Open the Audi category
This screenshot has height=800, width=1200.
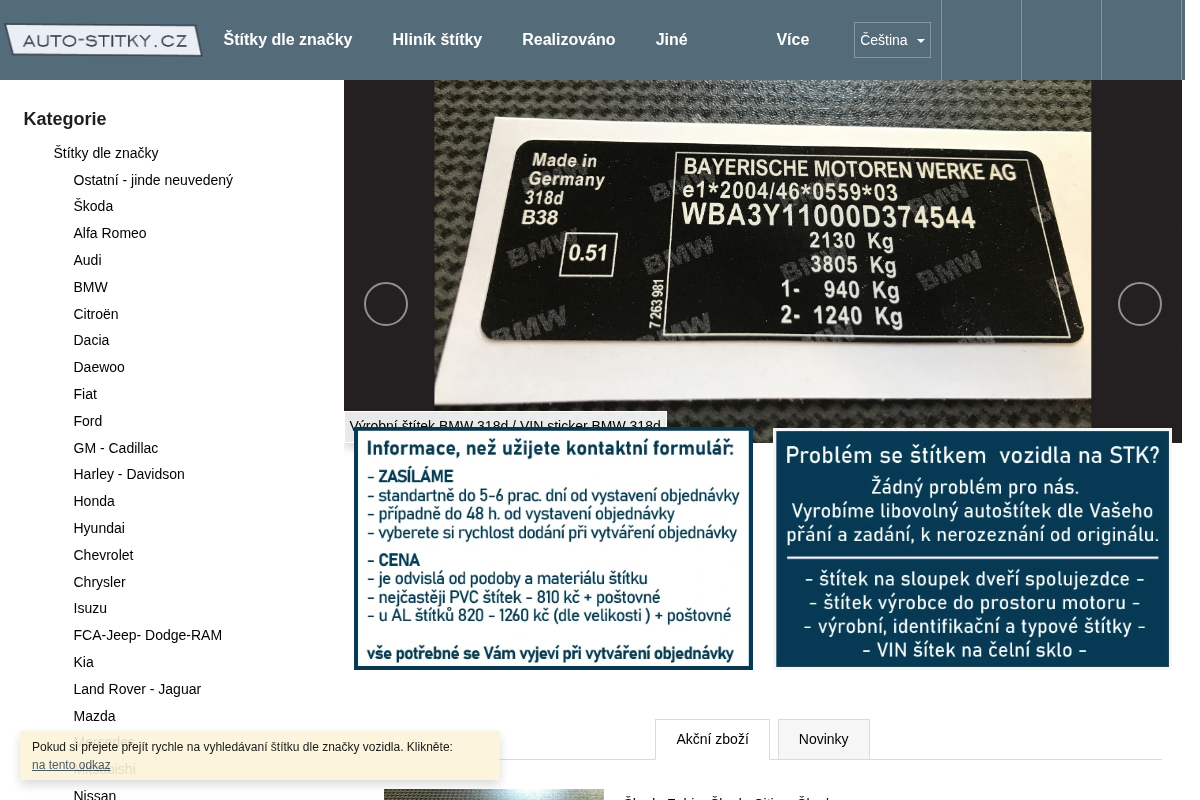pos(87,260)
